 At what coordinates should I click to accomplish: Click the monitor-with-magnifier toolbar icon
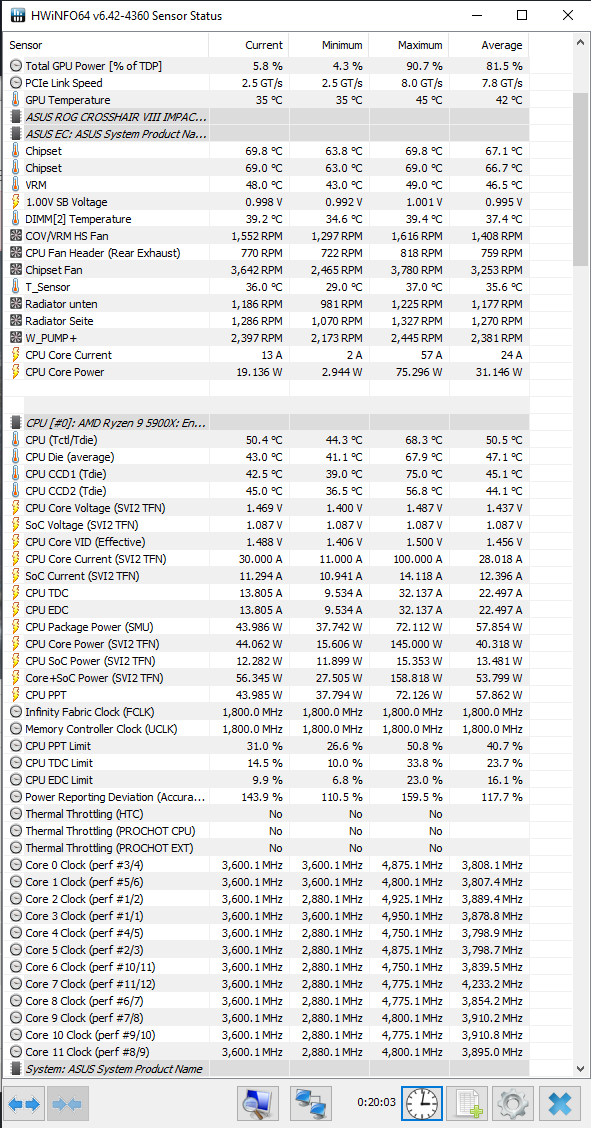pos(257,1103)
